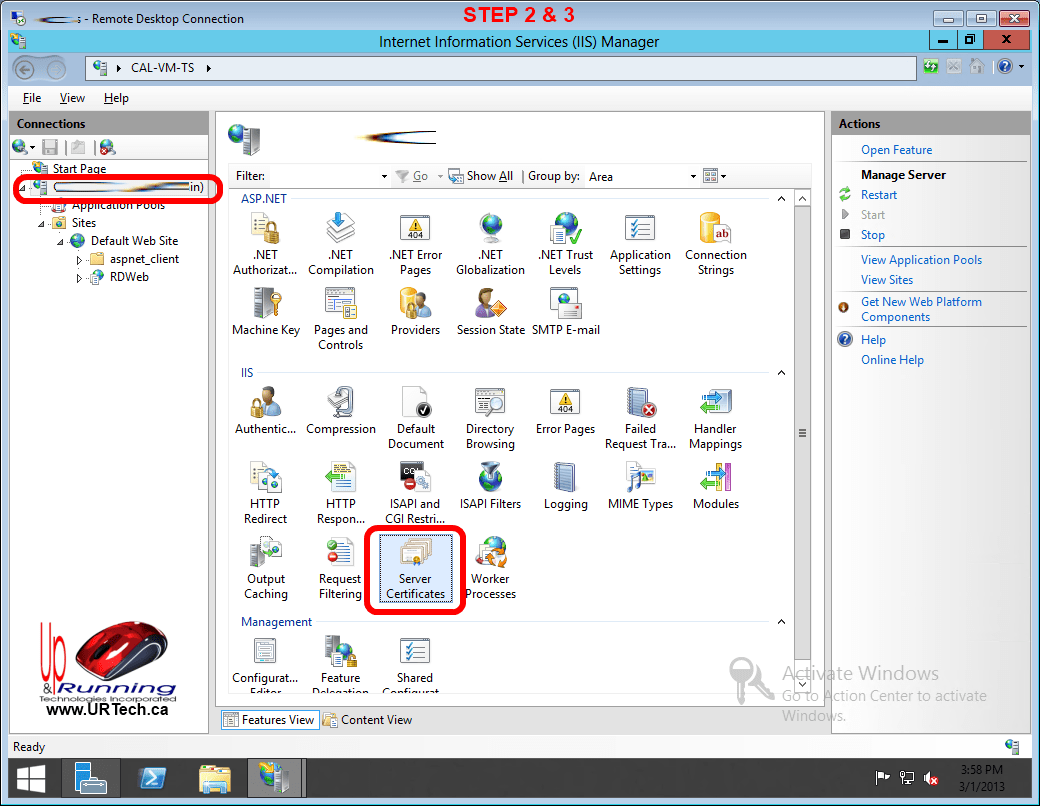Launch PowerShell from the taskbar
The height and width of the screenshot is (806, 1040).
(x=151, y=778)
